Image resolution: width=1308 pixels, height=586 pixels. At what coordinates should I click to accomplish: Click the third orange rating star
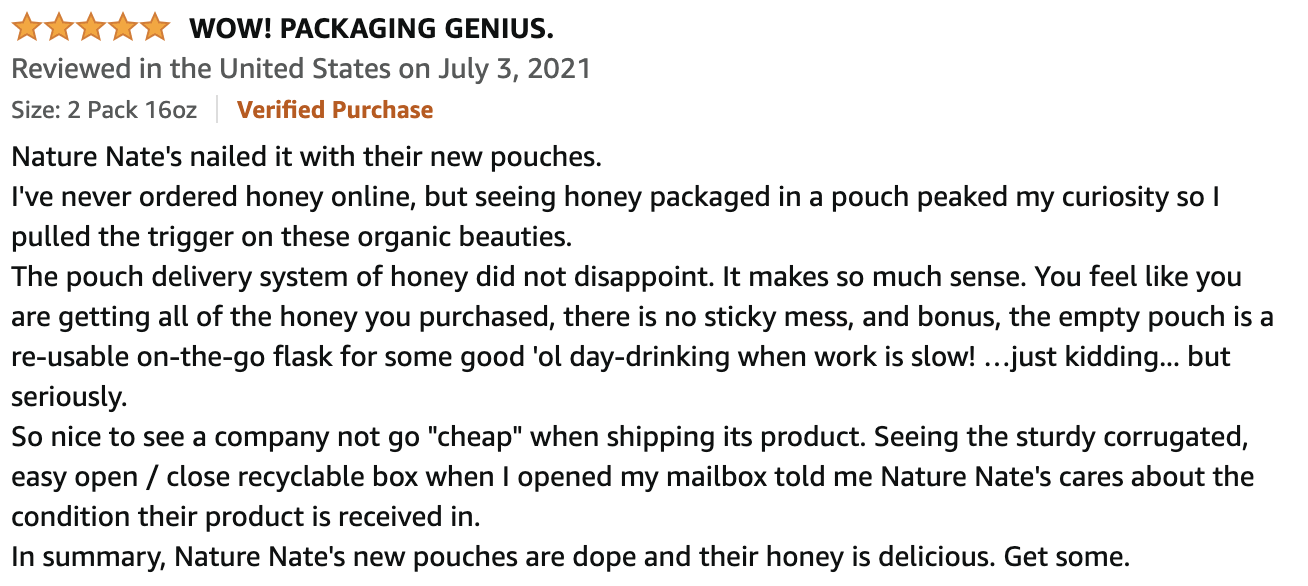pyautogui.click(x=91, y=27)
